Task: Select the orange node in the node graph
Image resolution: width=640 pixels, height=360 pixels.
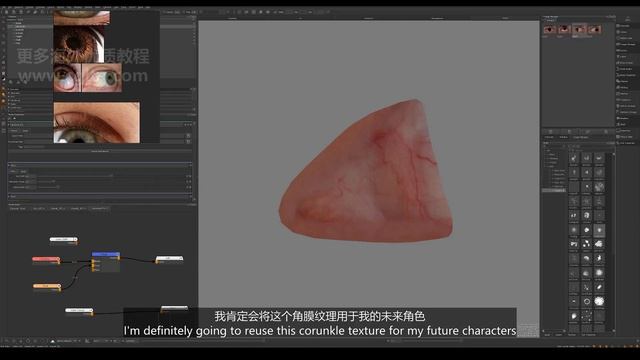Action: tap(47, 287)
